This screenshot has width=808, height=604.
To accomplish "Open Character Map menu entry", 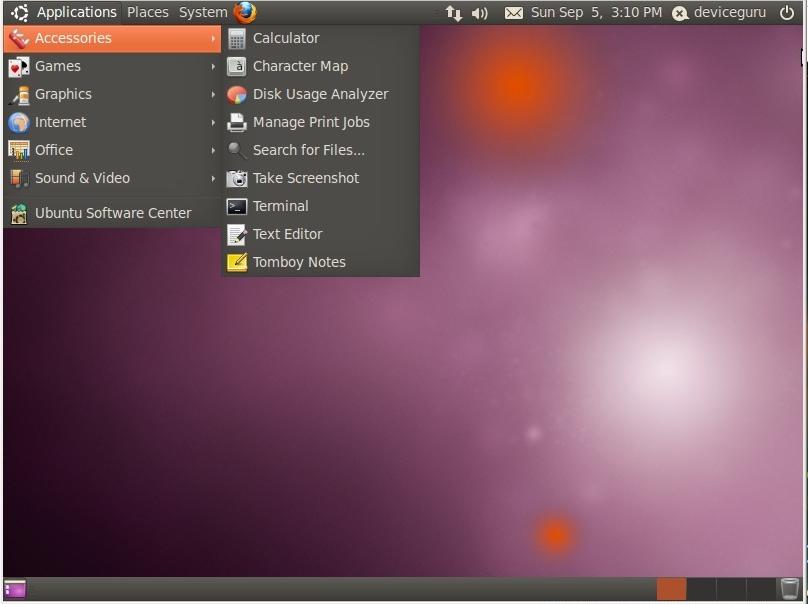I will pyautogui.click(x=321, y=66).
